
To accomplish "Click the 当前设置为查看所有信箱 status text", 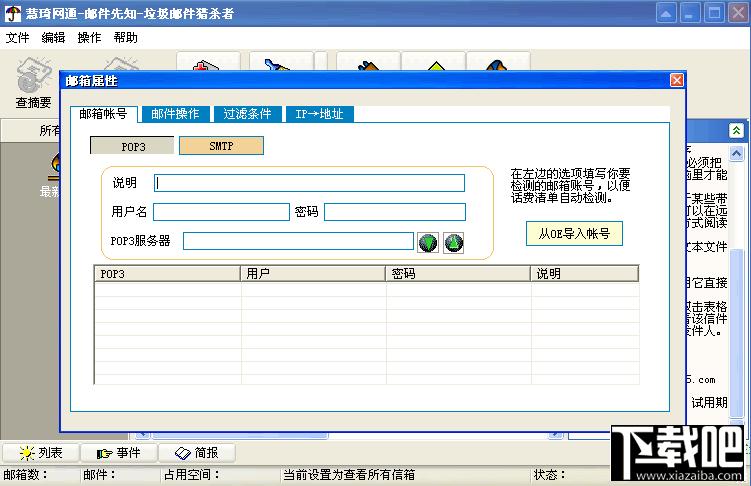I will pos(349,475).
